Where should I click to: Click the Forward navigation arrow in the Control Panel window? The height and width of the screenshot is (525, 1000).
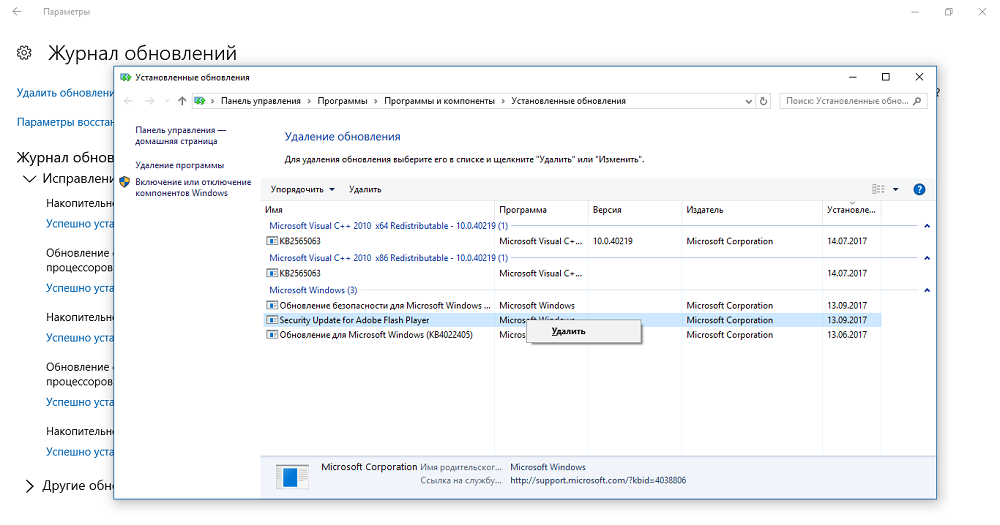(x=150, y=101)
